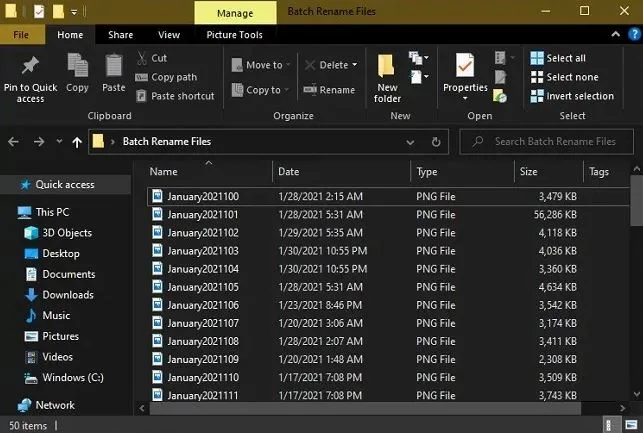
Task: Open the Move to dropdown
Action: 260,65
